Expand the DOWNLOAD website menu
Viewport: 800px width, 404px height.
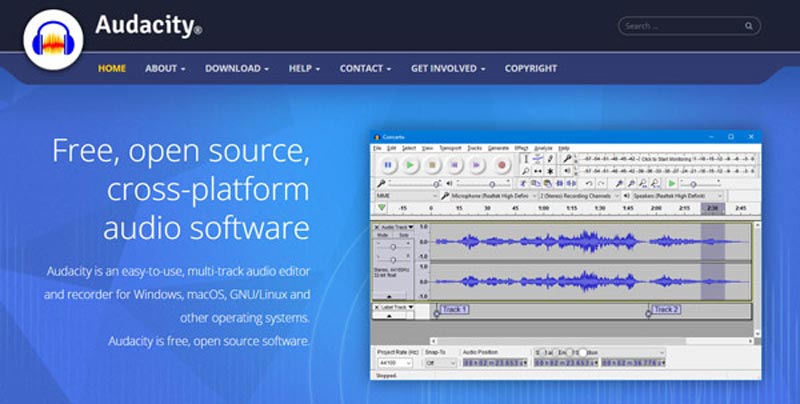237,68
